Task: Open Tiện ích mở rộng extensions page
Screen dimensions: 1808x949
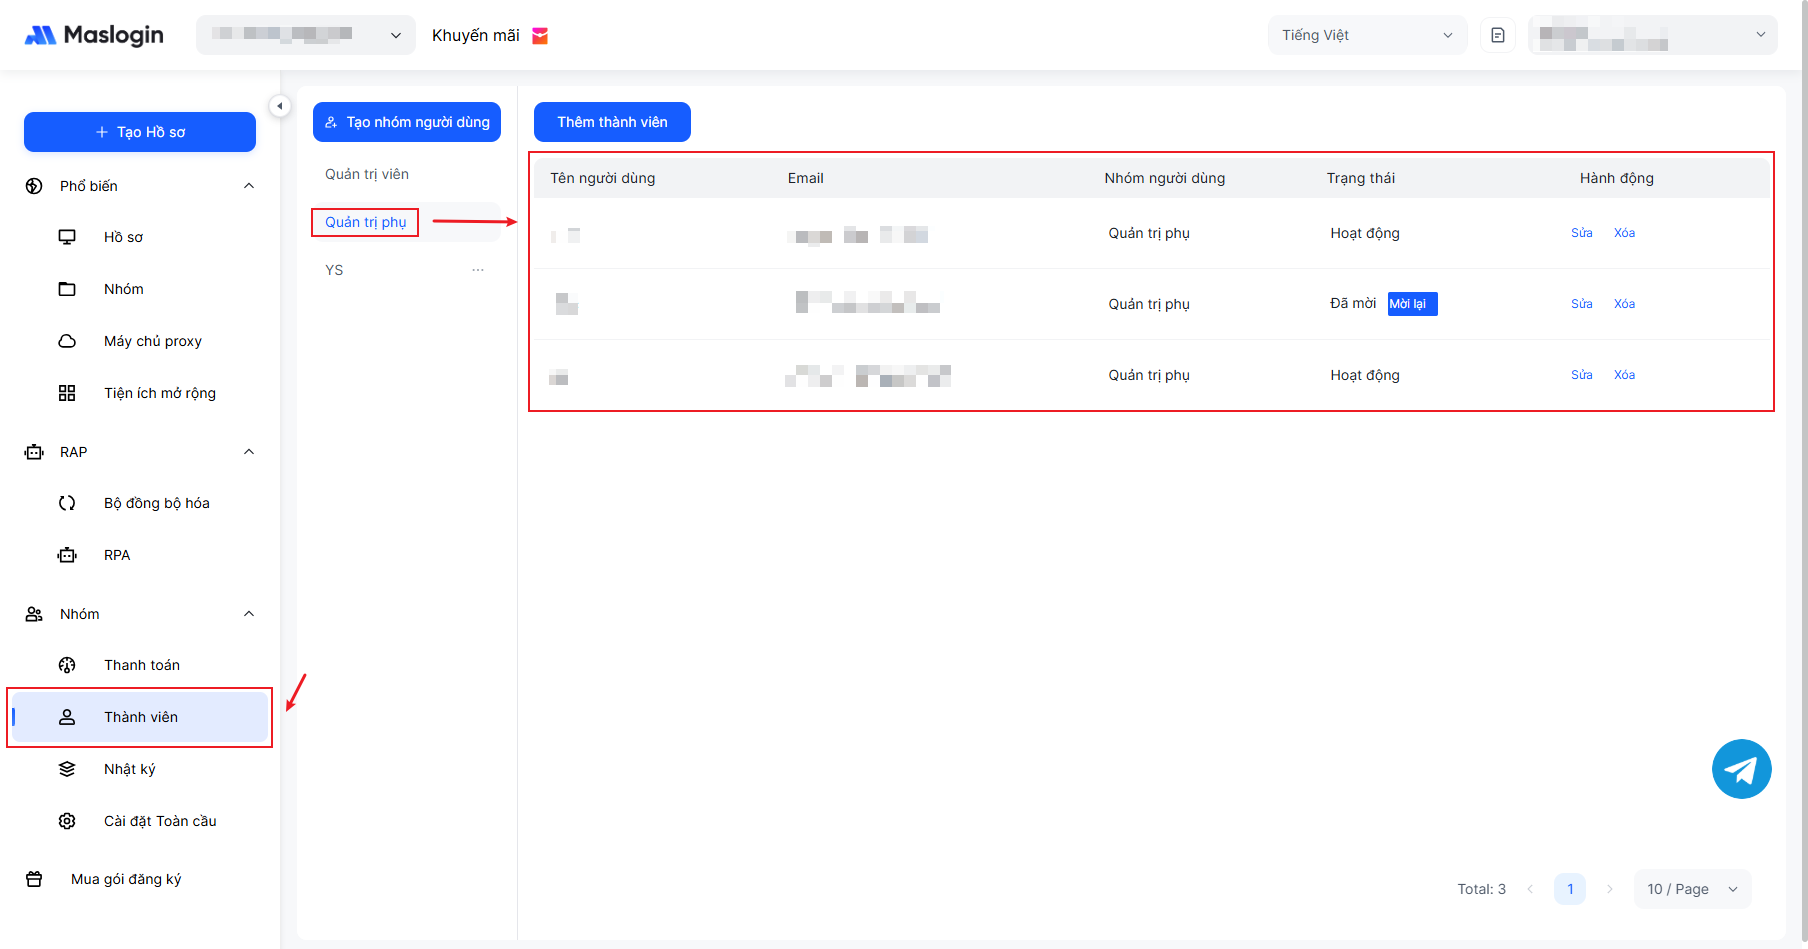Action: (159, 393)
